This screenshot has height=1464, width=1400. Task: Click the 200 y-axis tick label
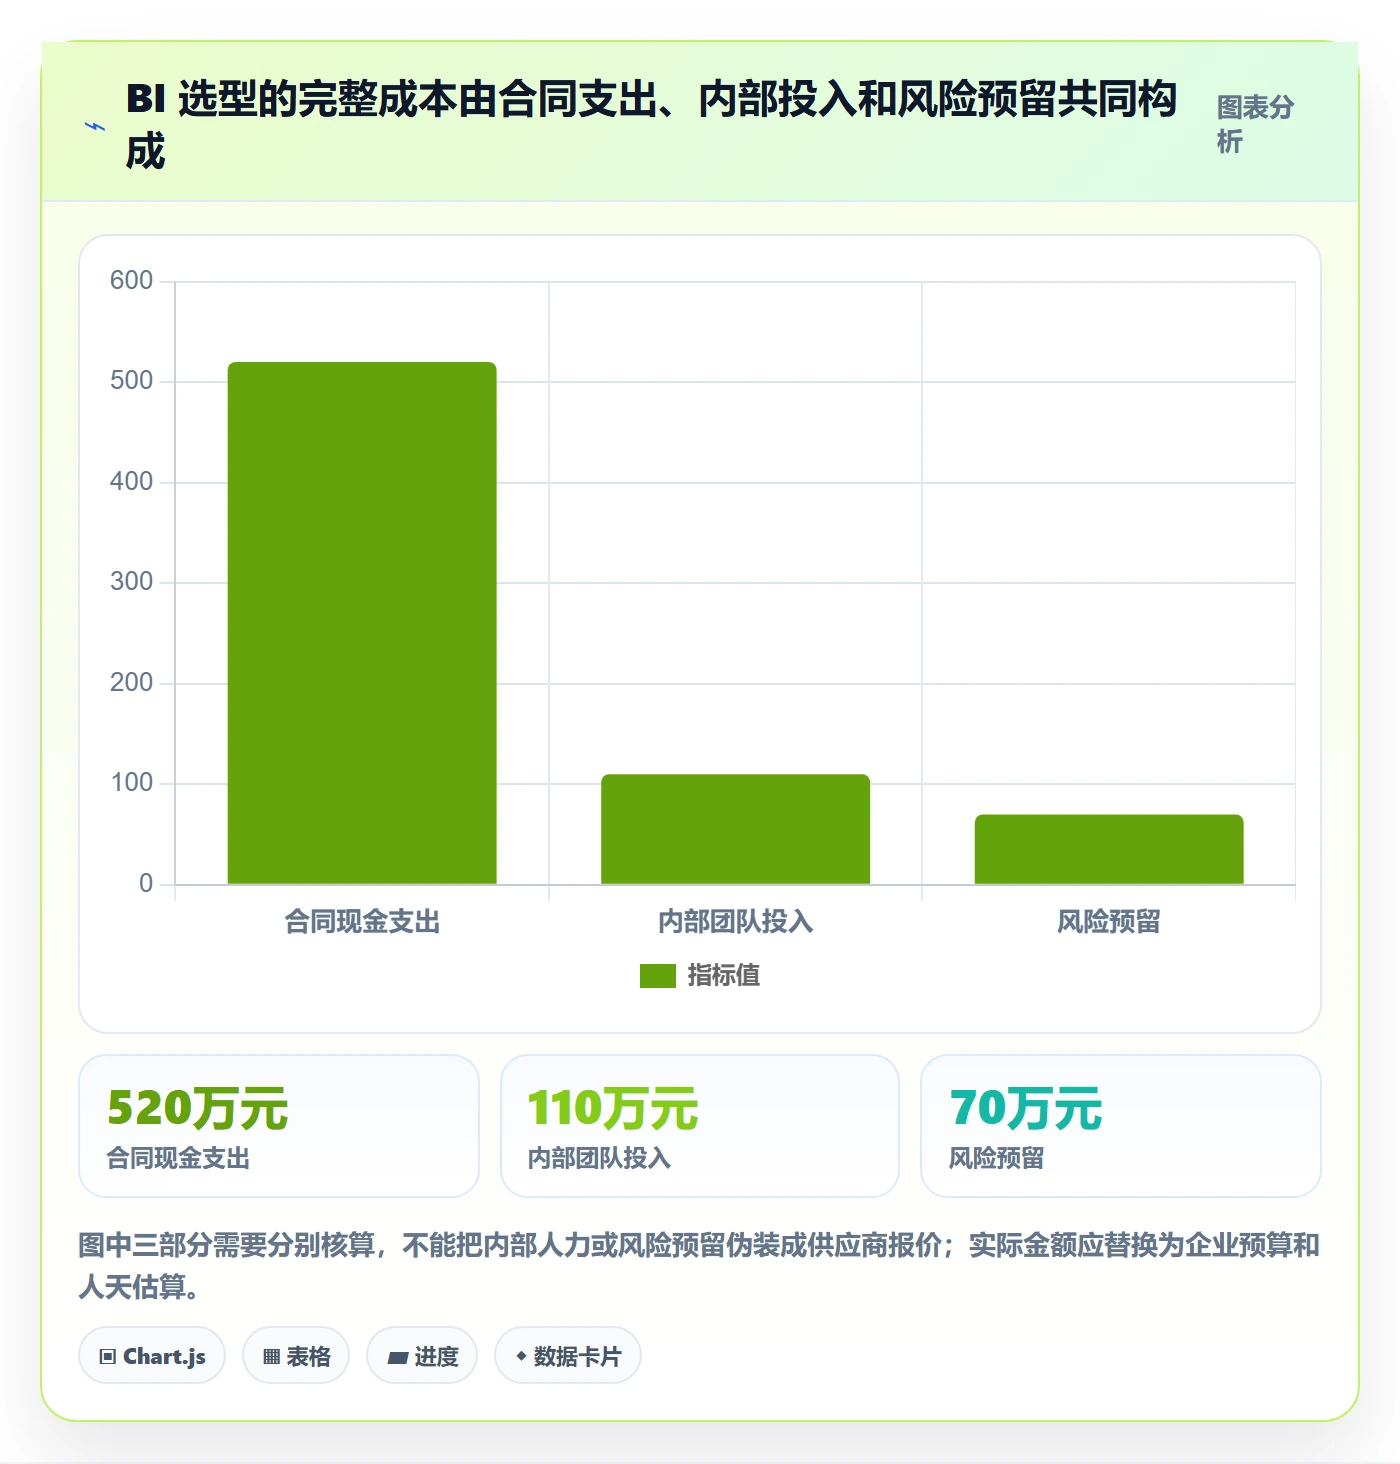click(x=131, y=682)
